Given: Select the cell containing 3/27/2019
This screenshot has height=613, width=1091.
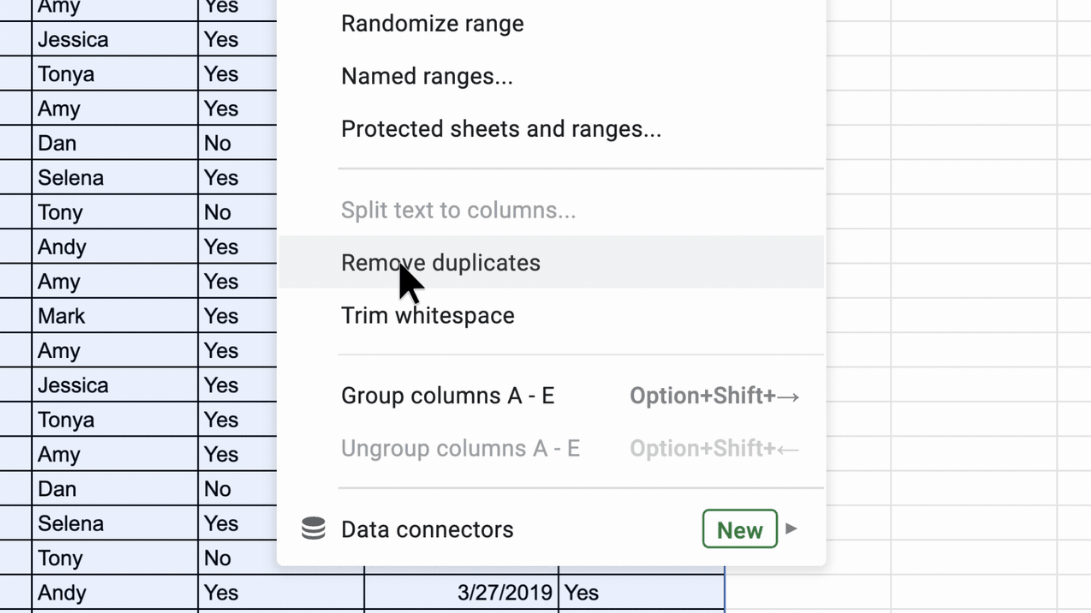Looking at the screenshot, I should (x=461, y=592).
